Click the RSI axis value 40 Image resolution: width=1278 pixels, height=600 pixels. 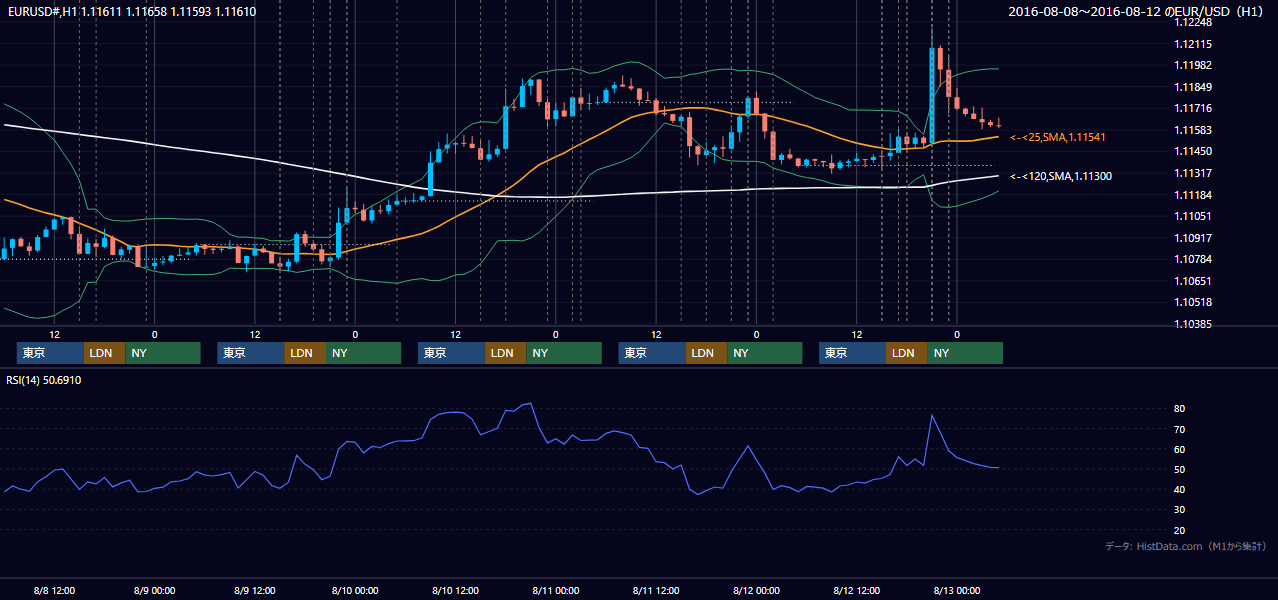coord(1180,489)
